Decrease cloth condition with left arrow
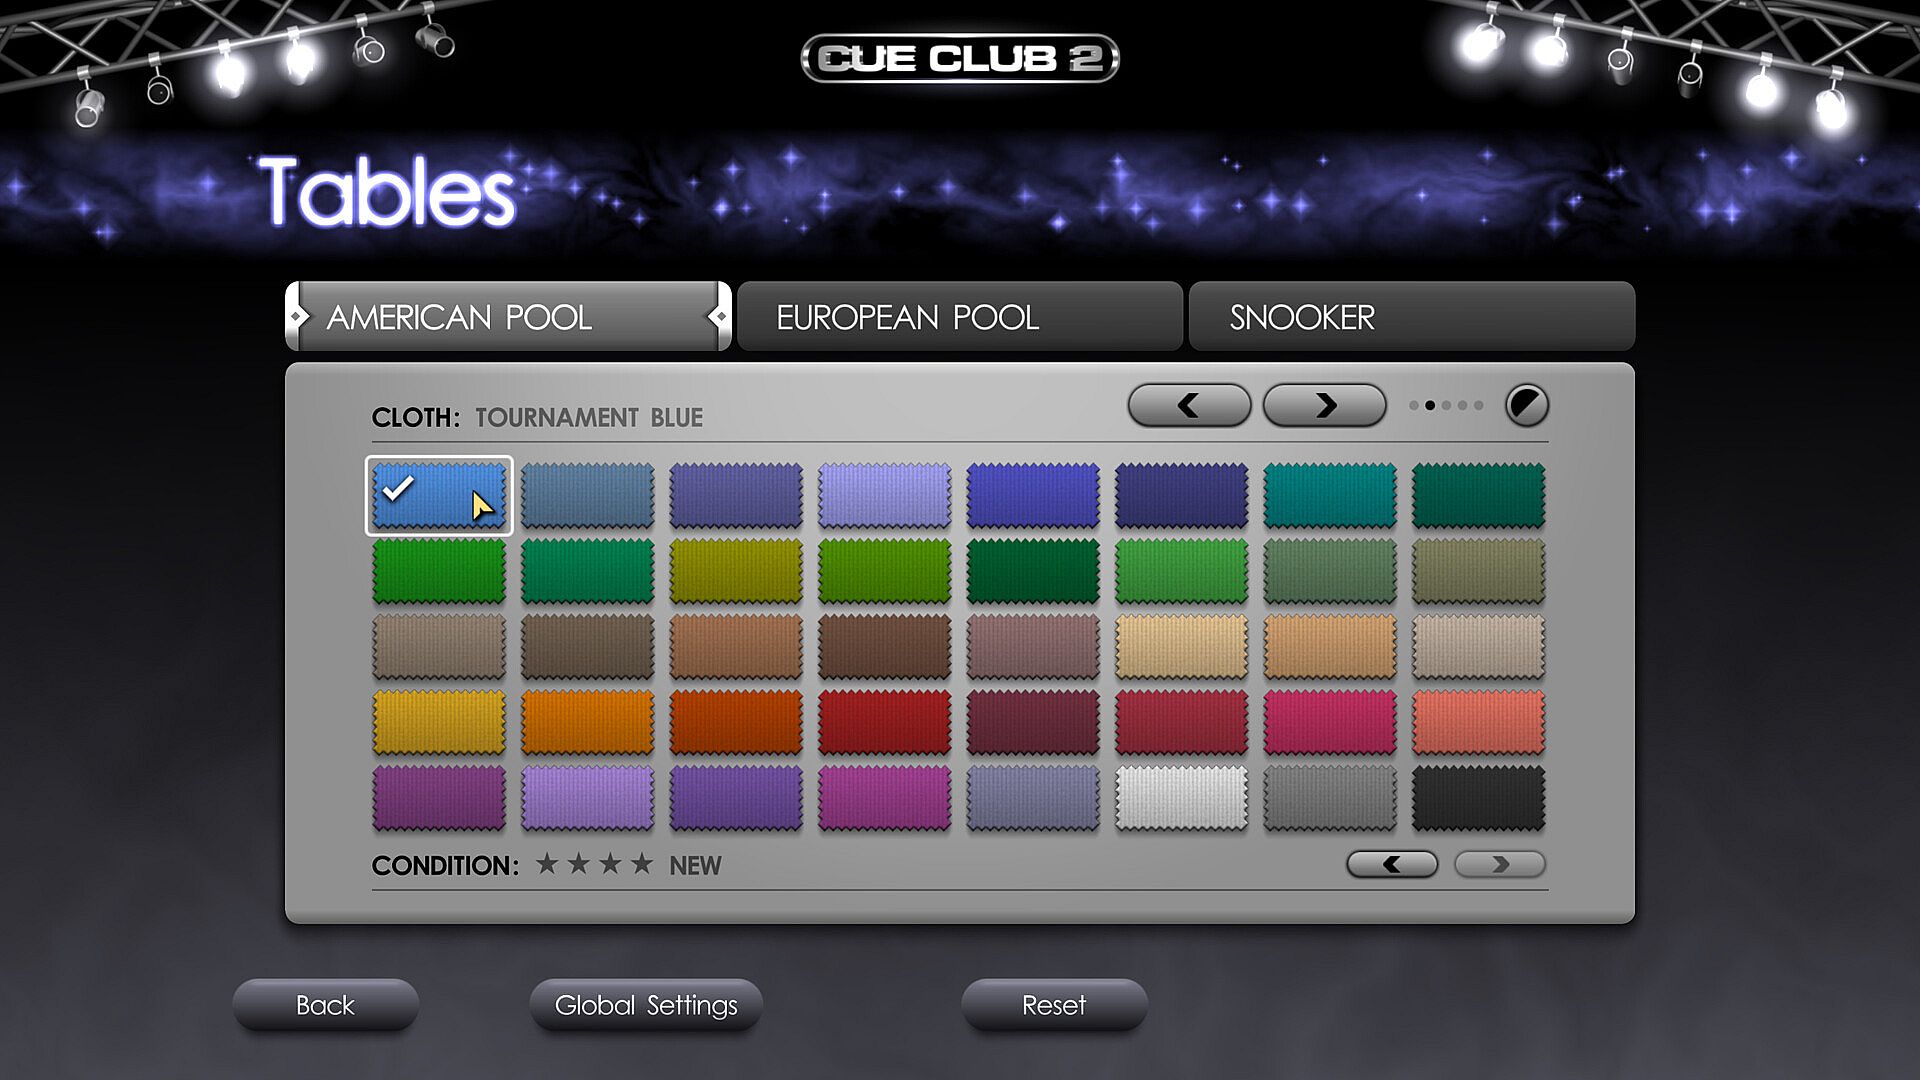 (x=1392, y=864)
